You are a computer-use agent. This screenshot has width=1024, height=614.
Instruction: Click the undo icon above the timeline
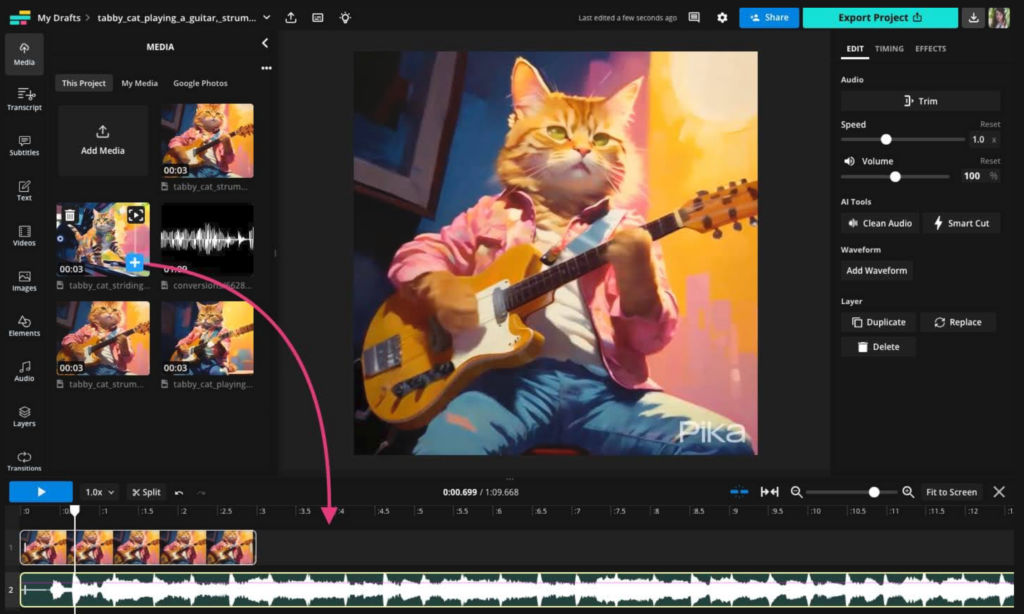180,491
